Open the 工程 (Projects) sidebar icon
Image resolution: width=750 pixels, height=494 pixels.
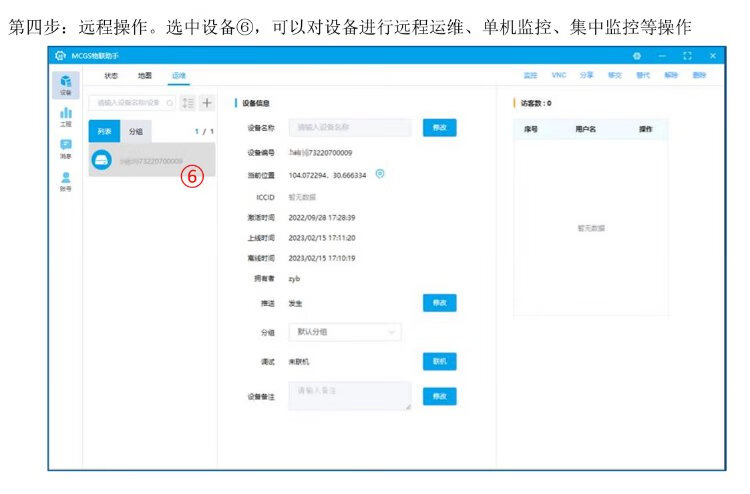(65, 117)
